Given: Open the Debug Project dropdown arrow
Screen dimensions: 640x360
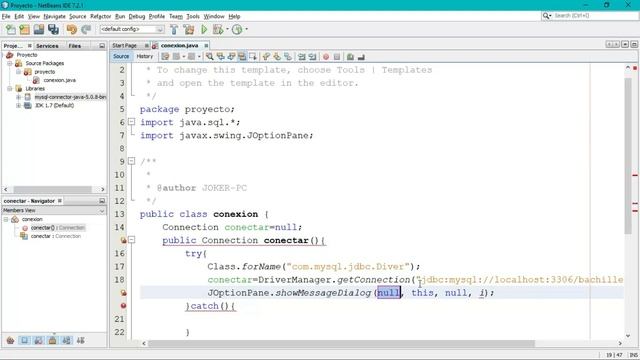Looking at the screenshot, I should pos(227,29).
